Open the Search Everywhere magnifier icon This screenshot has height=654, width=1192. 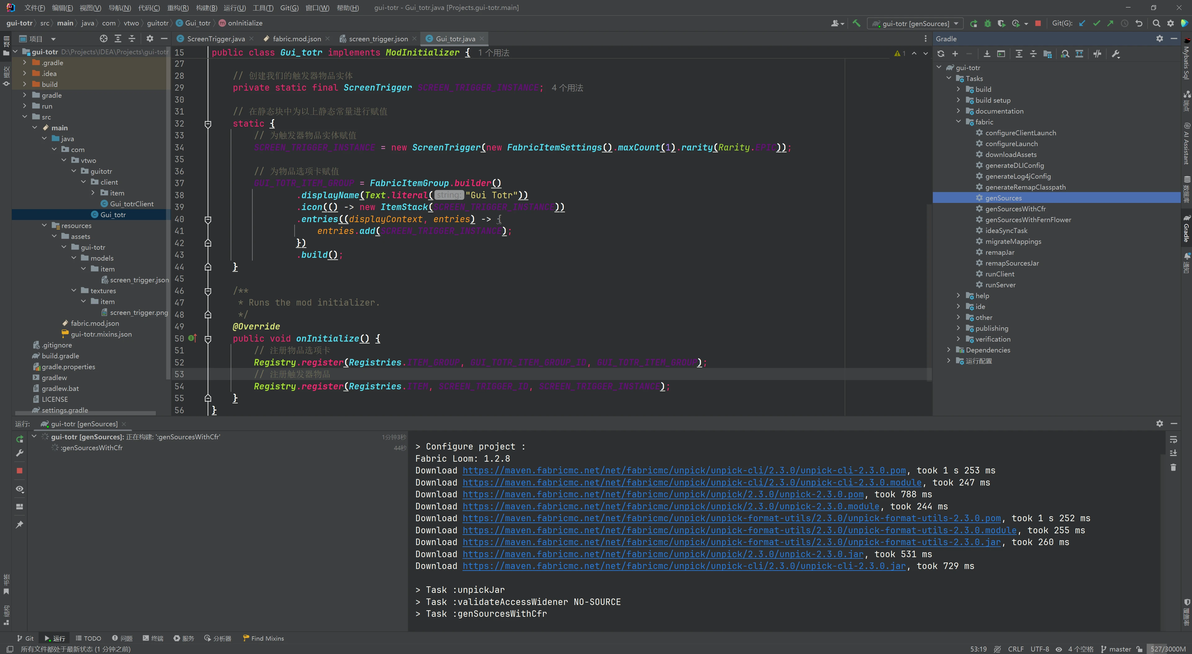click(x=1156, y=23)
